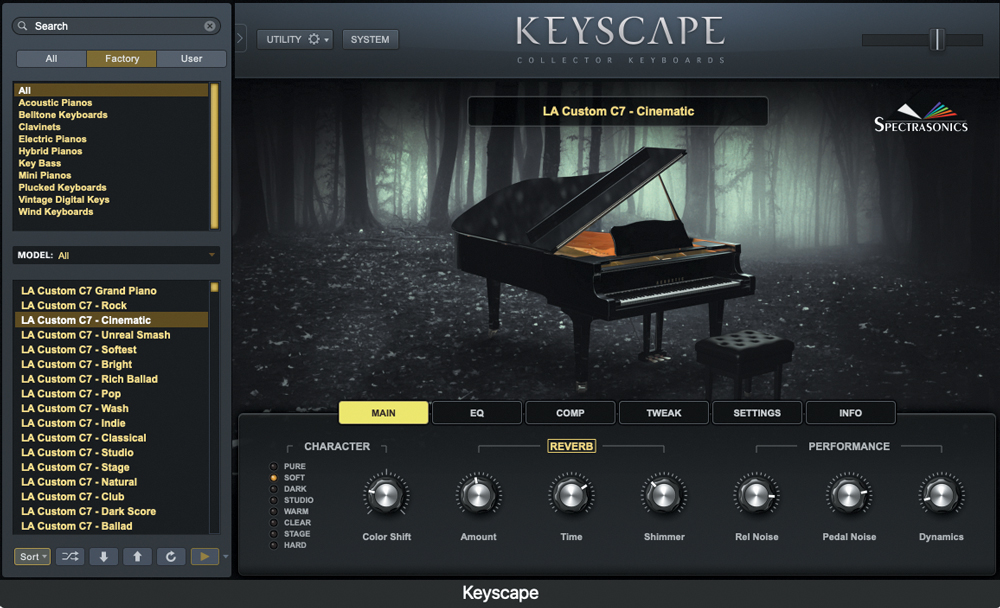
Task: Toggle the REVERB section on or off
Action: click(x=571, y=447)
